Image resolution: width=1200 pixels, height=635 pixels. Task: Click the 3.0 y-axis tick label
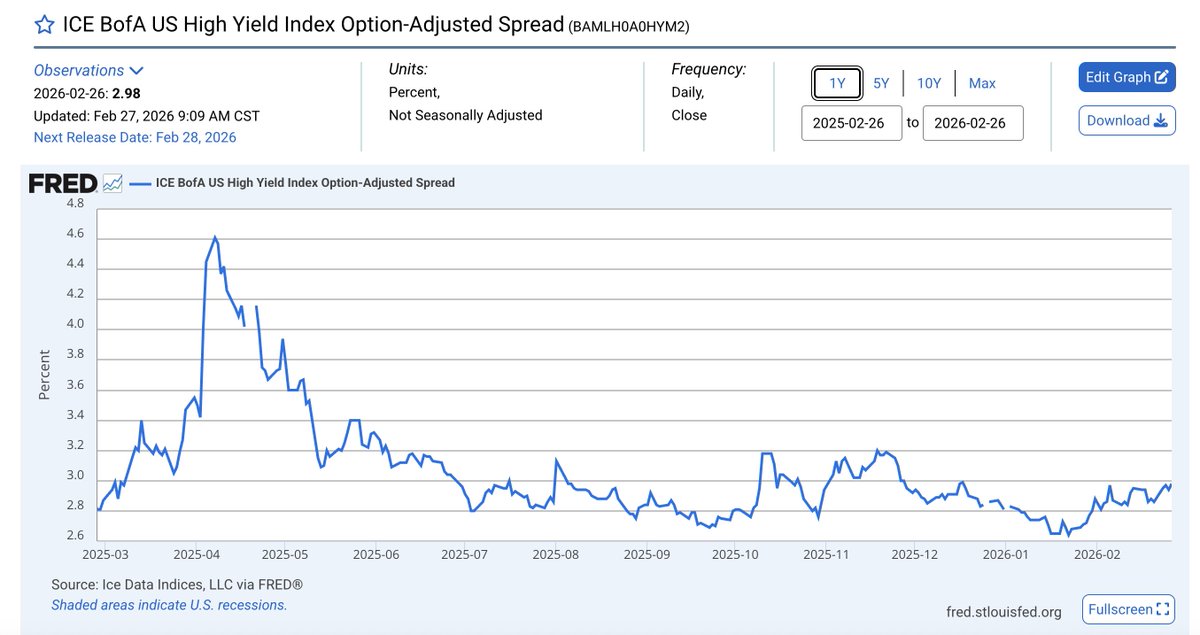tap(75, 476)
